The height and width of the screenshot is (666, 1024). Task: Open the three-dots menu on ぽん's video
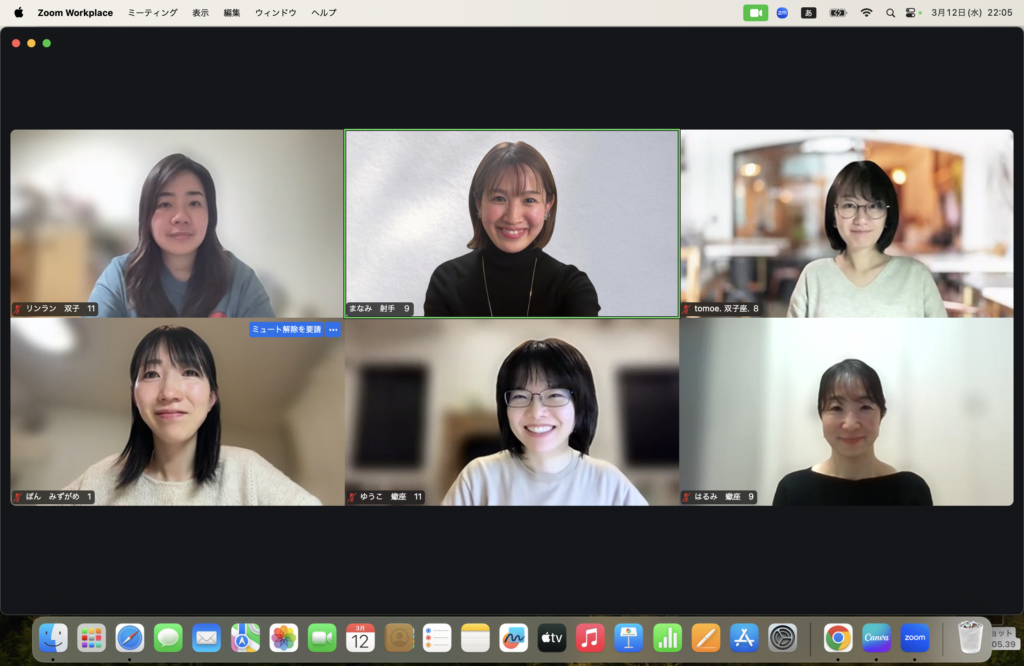click(333, 329)
